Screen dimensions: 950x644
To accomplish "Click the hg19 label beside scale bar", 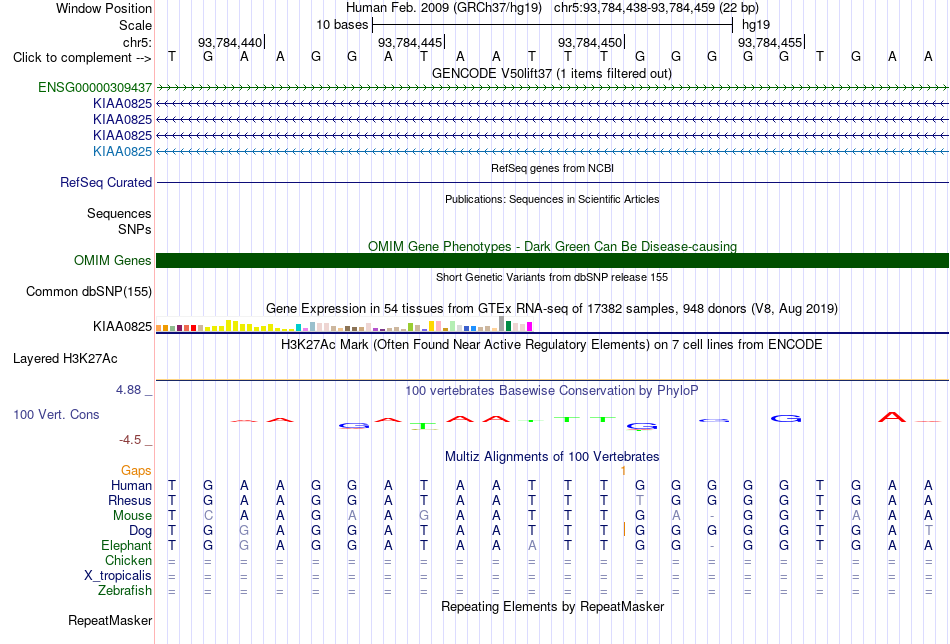I will (x=756, y=25).
